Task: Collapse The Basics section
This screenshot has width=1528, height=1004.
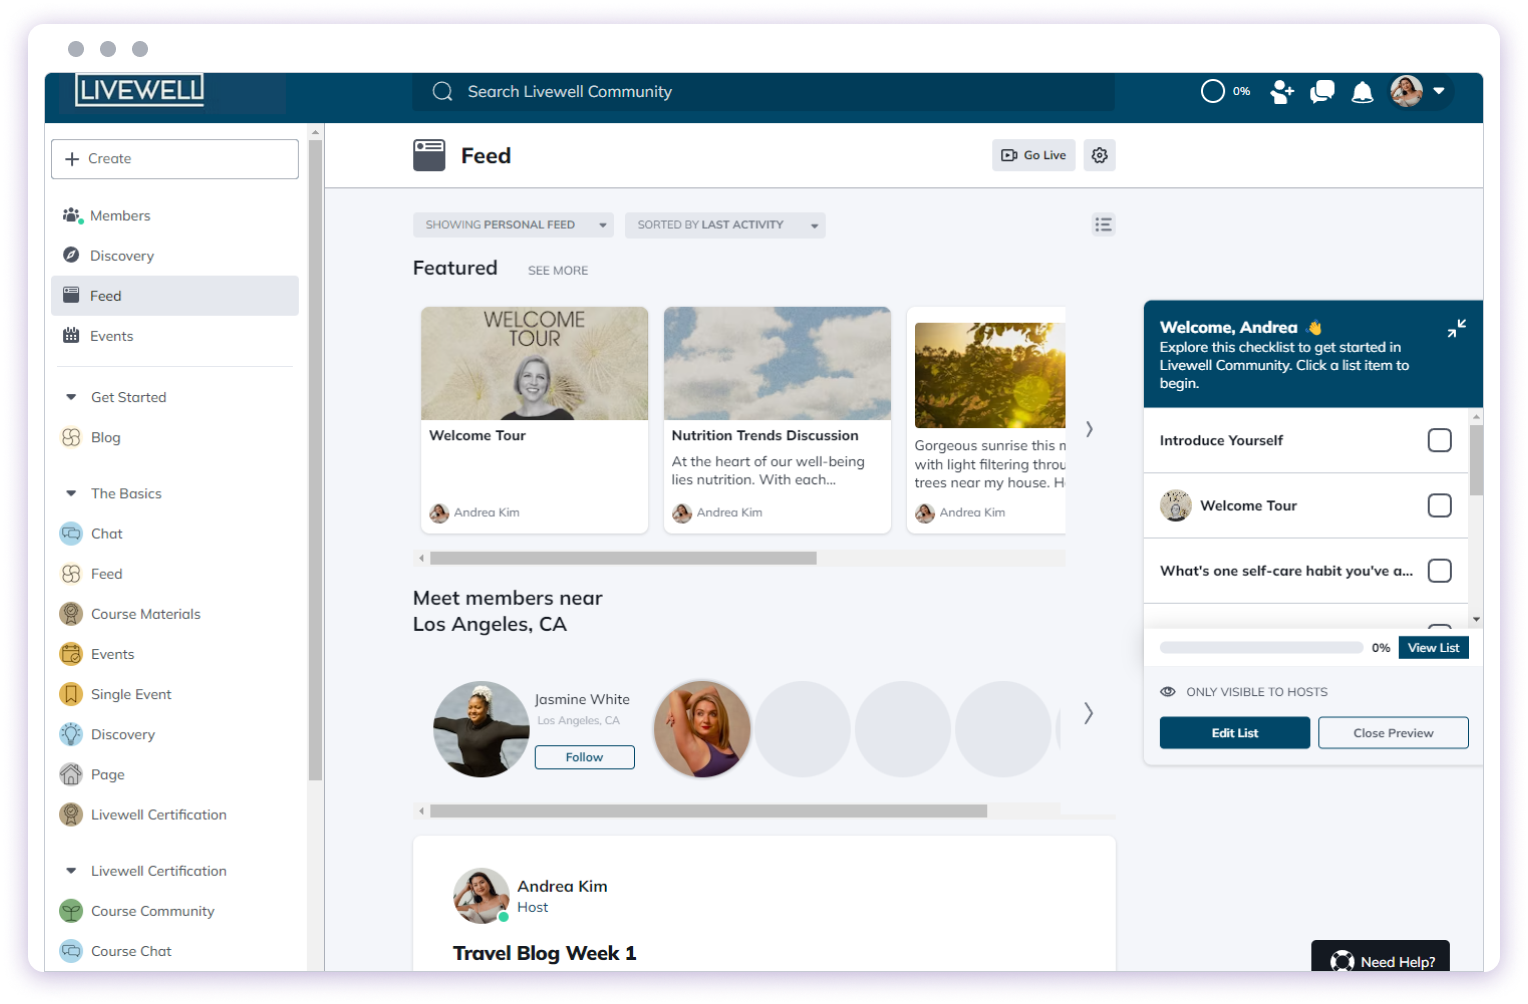Action: 71,493
